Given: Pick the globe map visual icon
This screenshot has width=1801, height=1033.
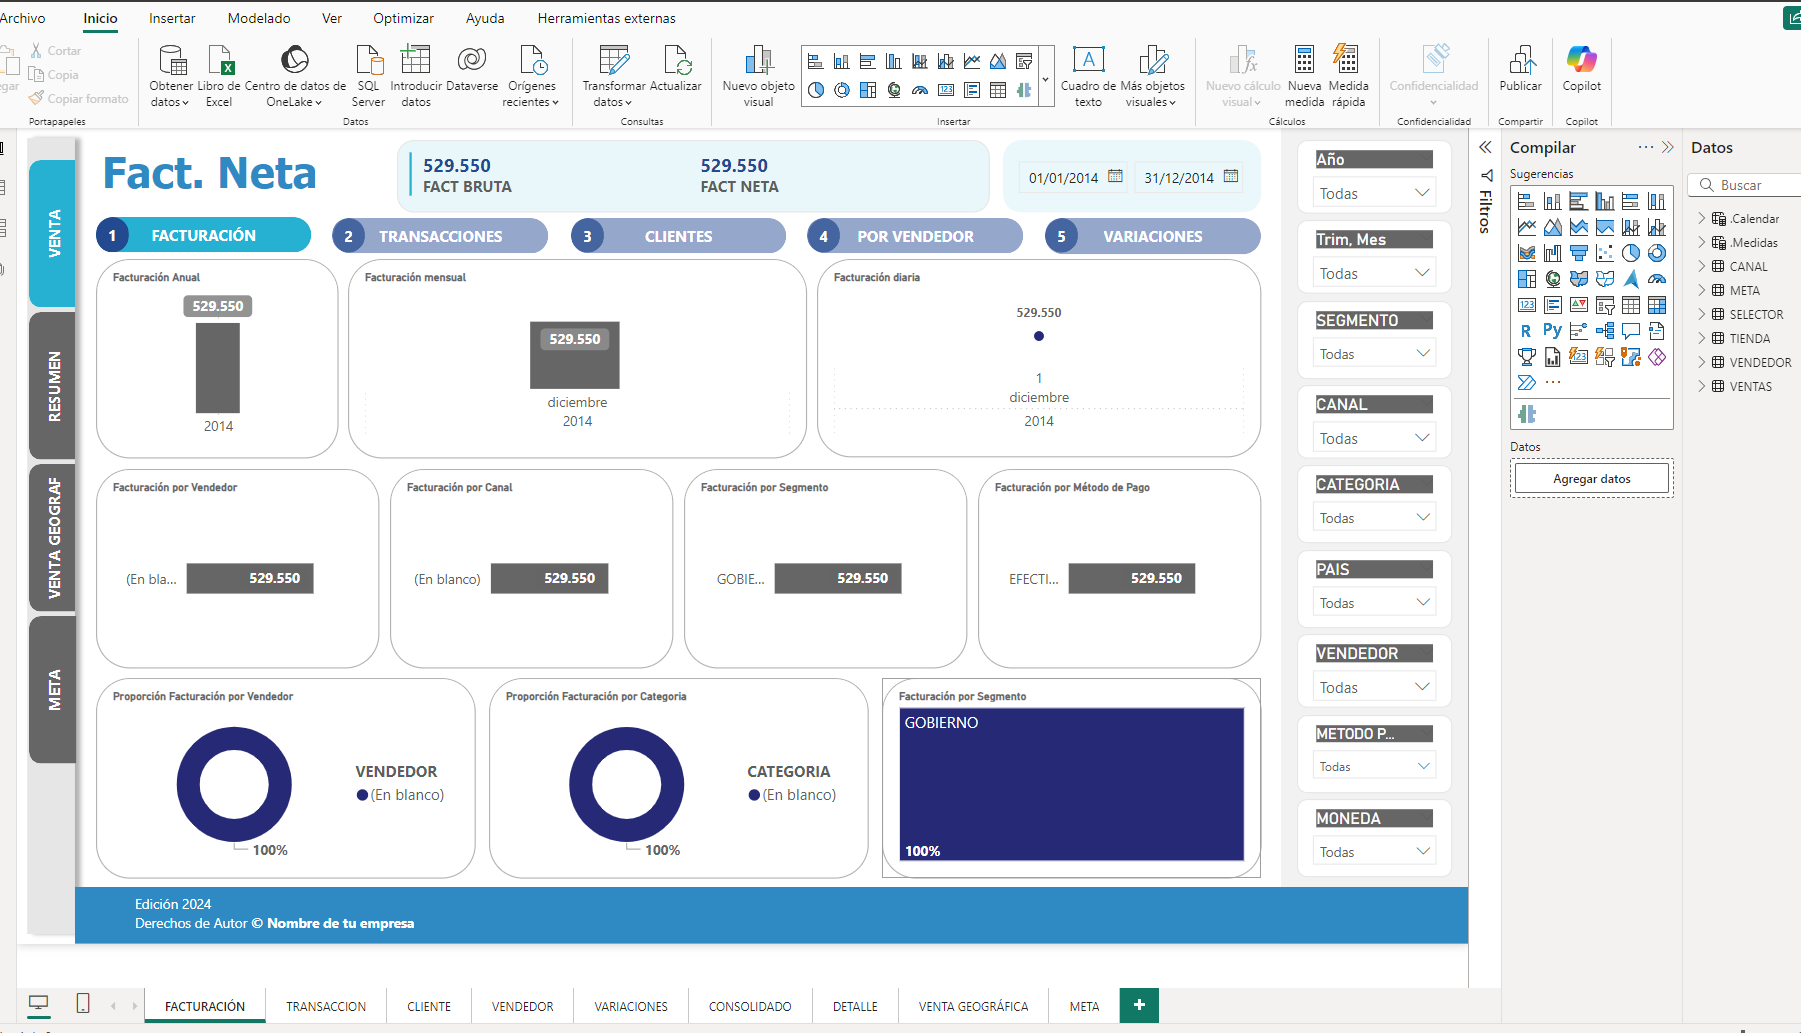Looking at the screenshot, I should (1553, 279).
